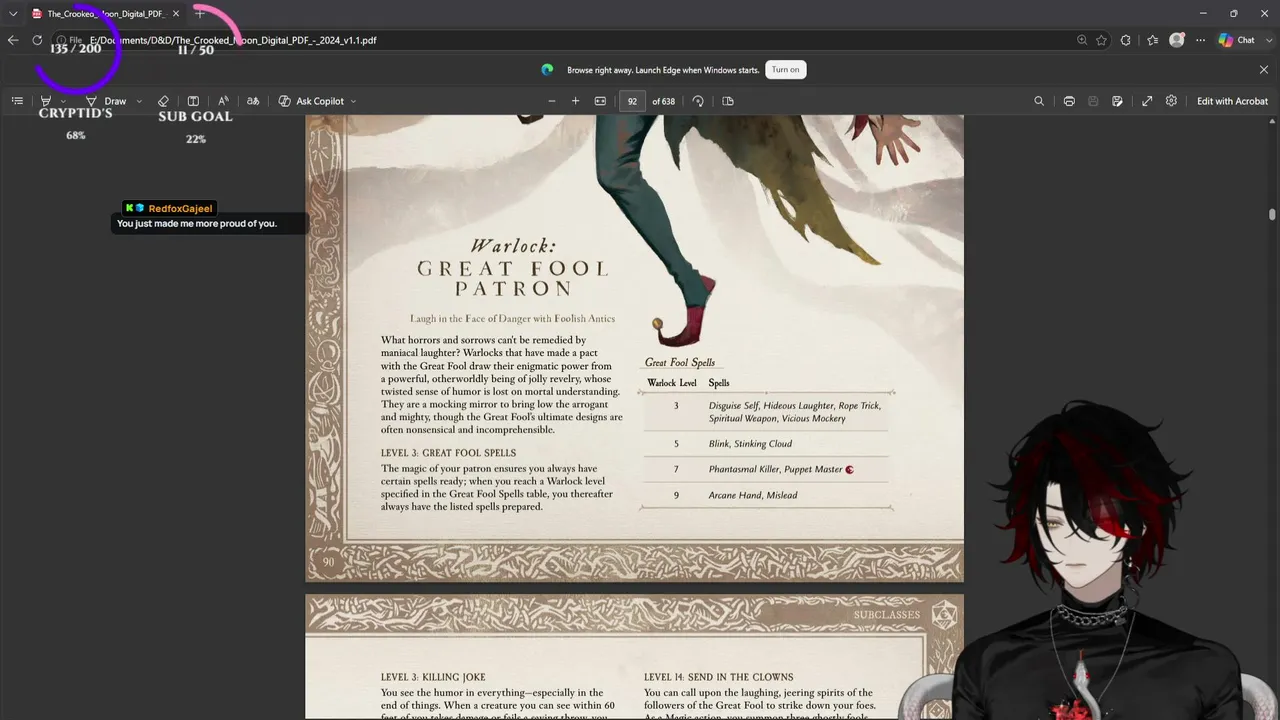
Task: Start Read aloud for the PDF
Action: pos(223,101)
